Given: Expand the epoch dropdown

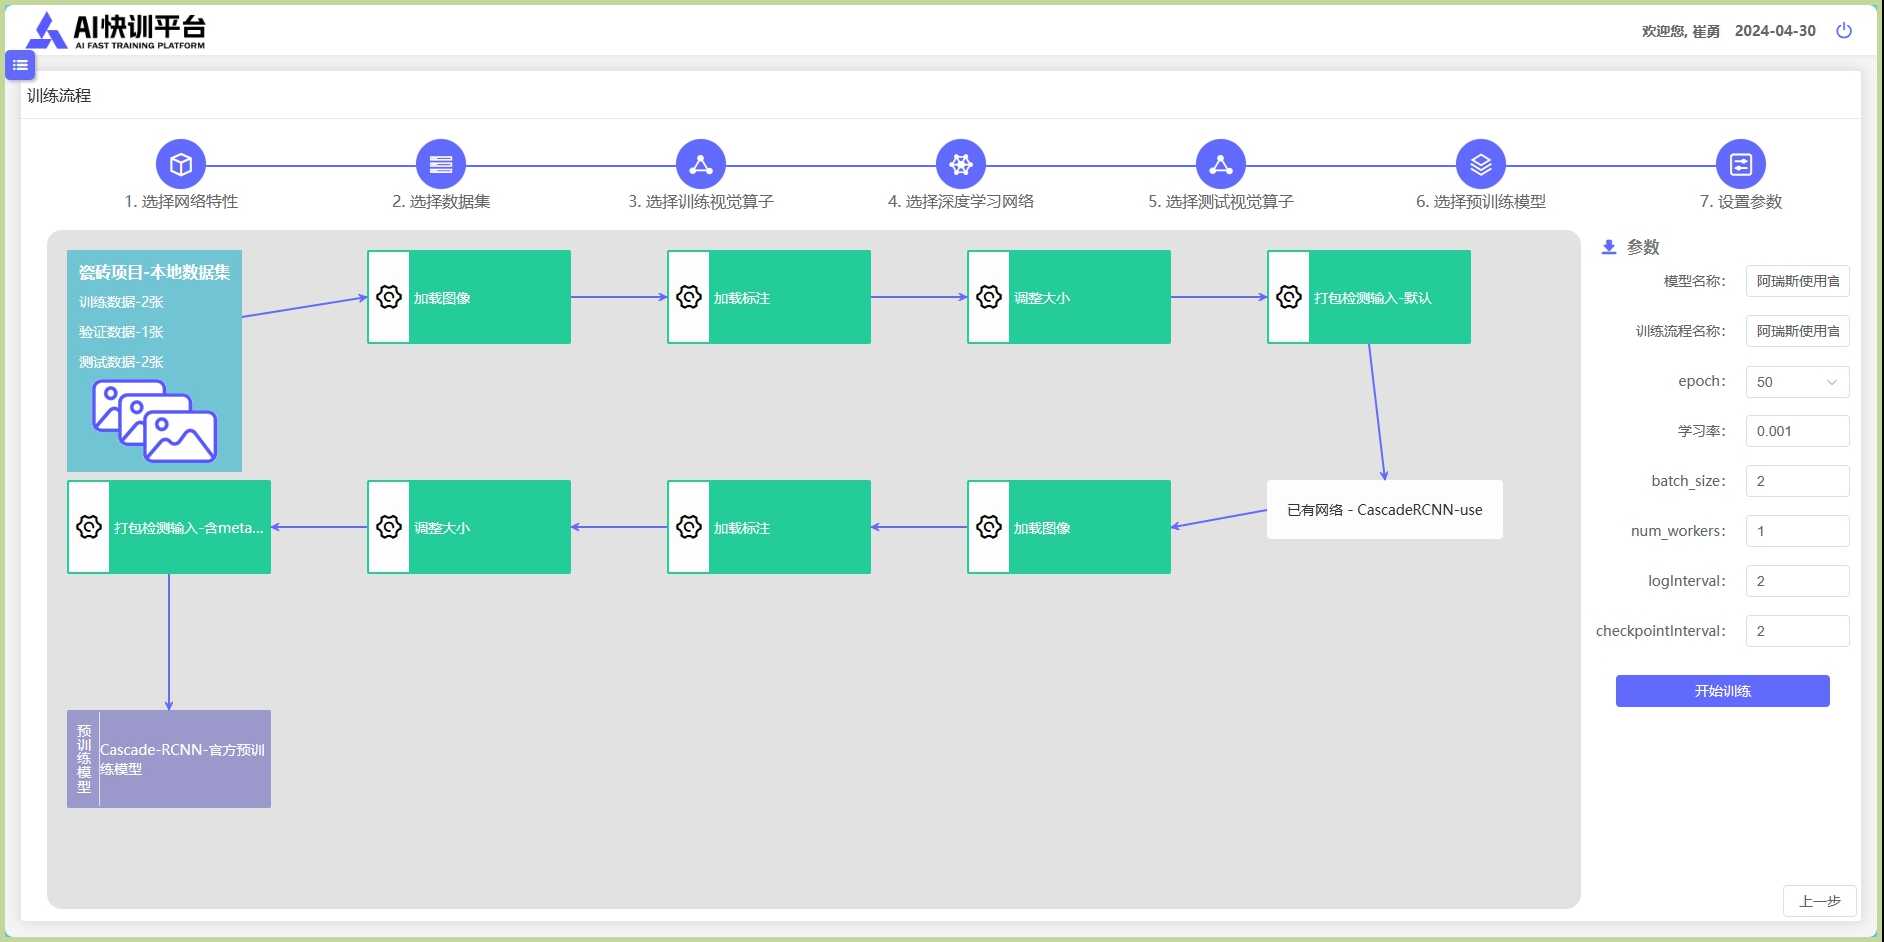Looking at the screenshot, I should click(x=1797, y=382).
